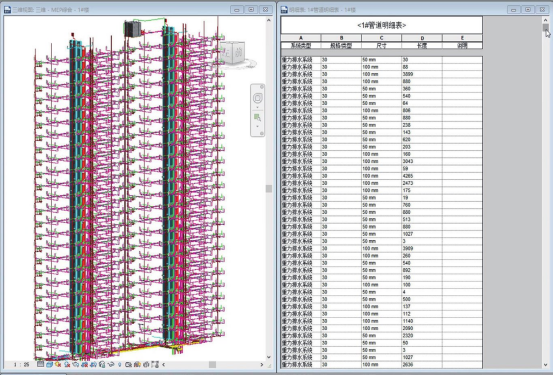Viewport: 553px width, 375px height.
Task: Select length cell with value 513
Action: pyautogui.click(x=422, y=219)
